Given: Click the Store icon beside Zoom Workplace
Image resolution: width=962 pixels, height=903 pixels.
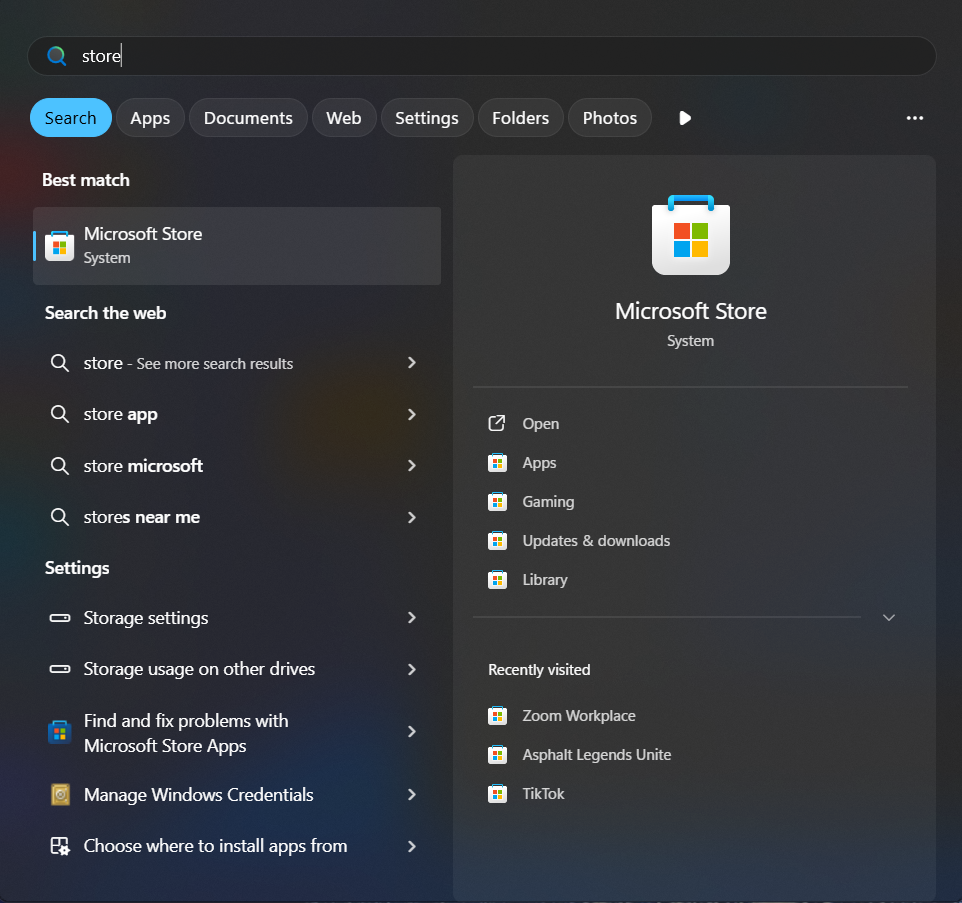Looking at the screenshot, I should (x=497, y=716).
